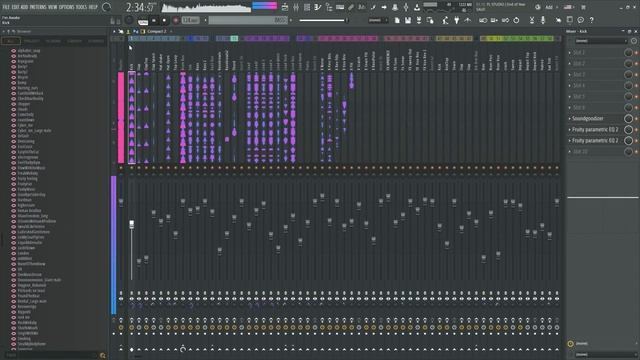Viewport: 640px width, 360px height.
Task: Click the shopping cart icon
Action: pyautogui.click(x=583, y=7)
